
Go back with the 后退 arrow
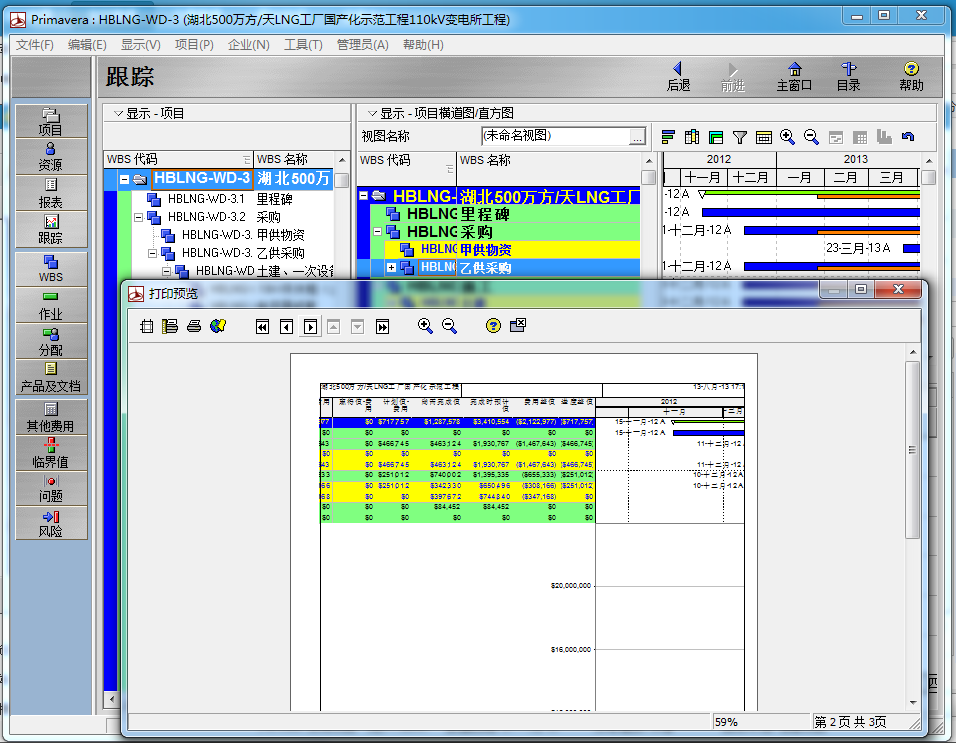(x=678, y=77)
